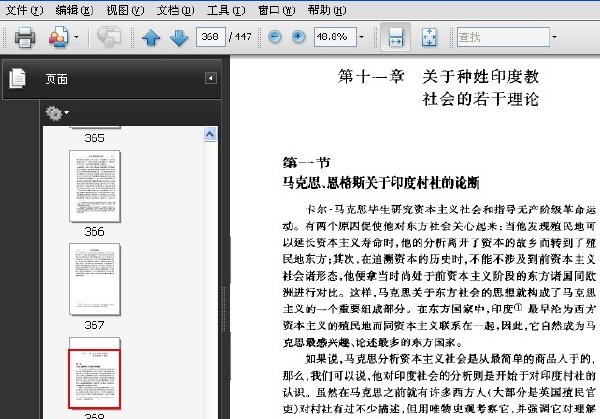The width and height of the screenshot is (600, 419).
Task: Click the Pages panel document icon
Action: click(x=18, y=78)
